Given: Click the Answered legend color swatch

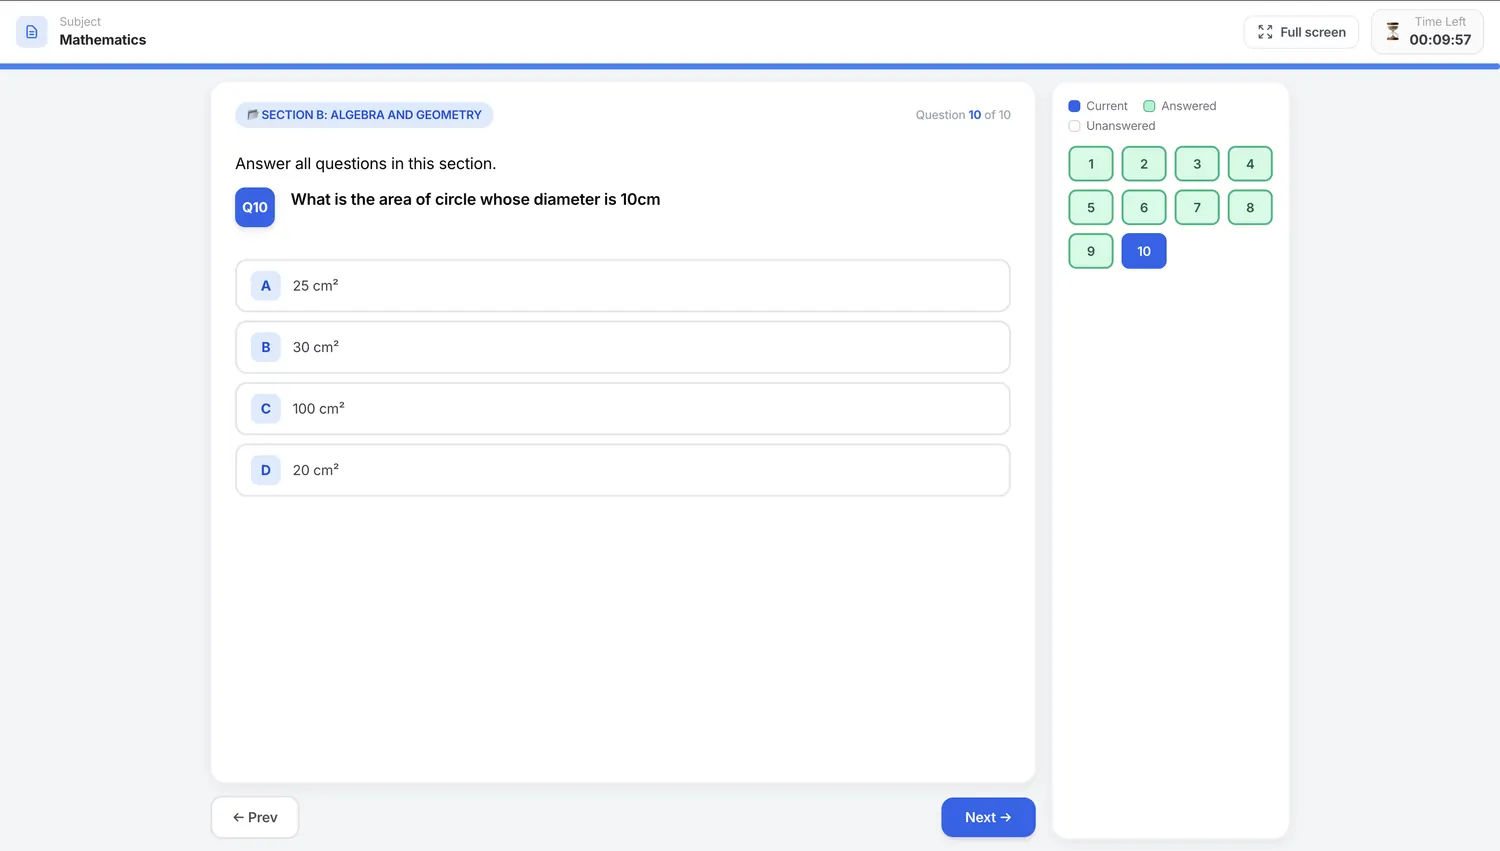Looking at the screenshot, I should (x=1149, y=106).
